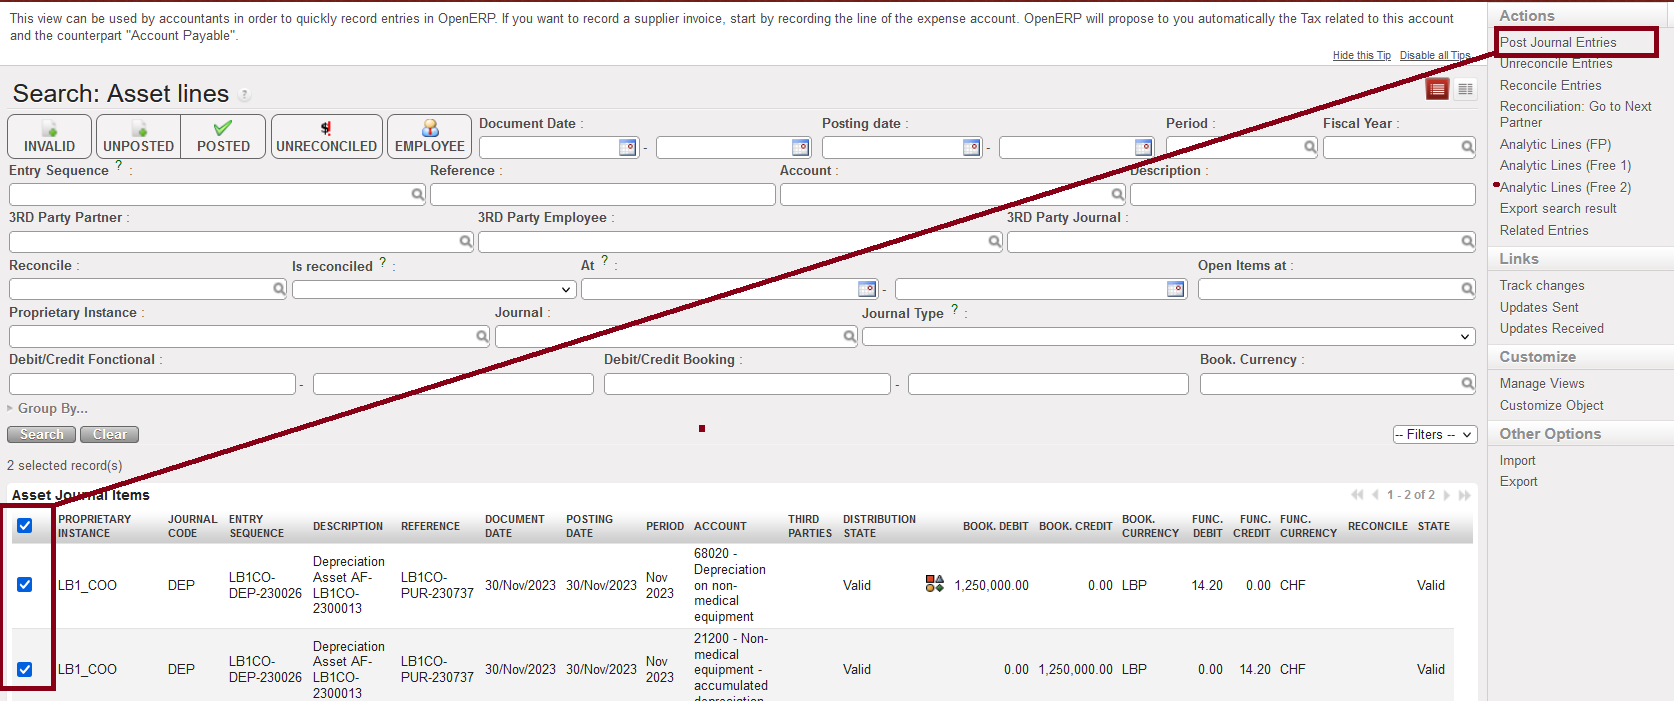Open Document Date end calendar picker

pyautogui.click(x=801, y=147)
